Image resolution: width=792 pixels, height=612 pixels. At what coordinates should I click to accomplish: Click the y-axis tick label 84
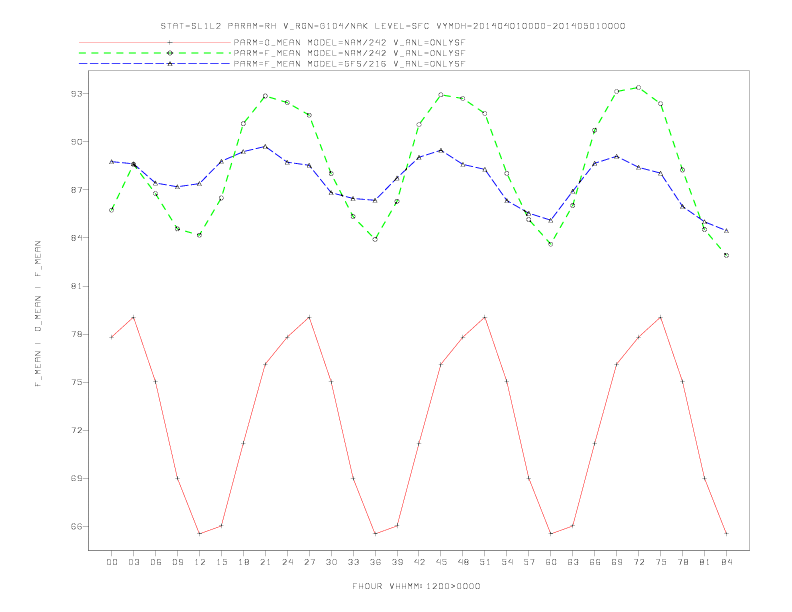(x=76, y=238)
